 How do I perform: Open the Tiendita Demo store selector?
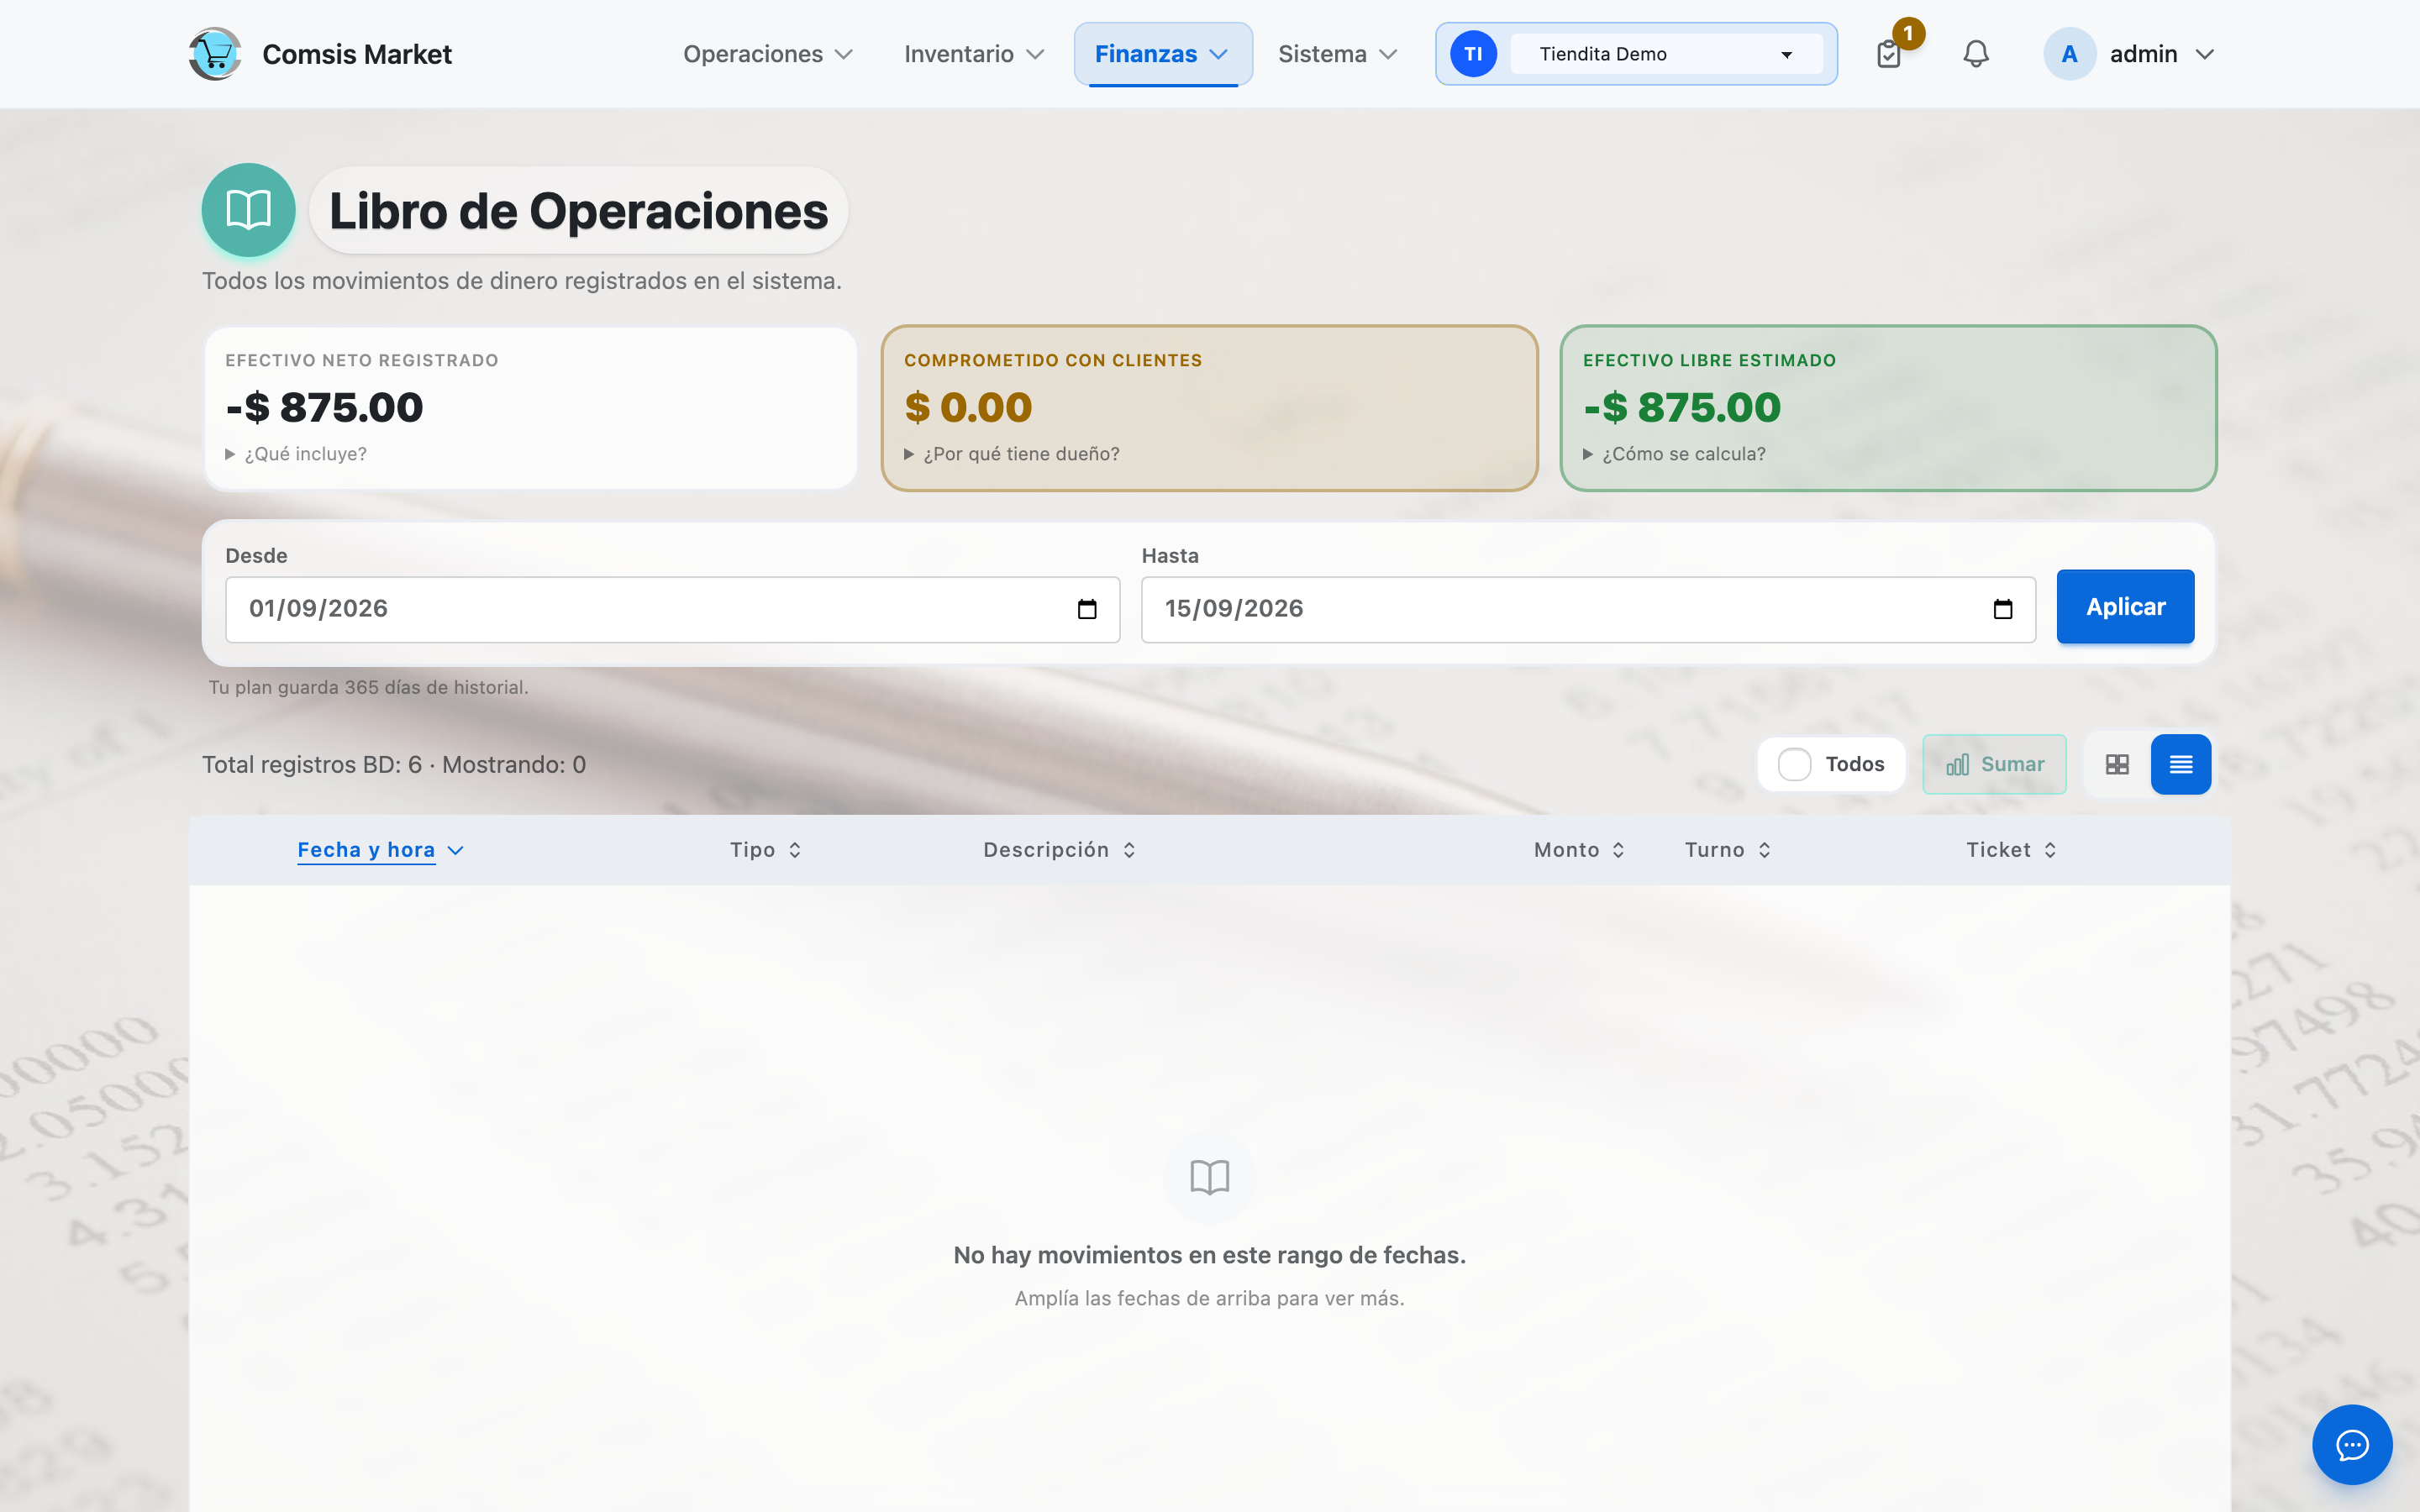coord(1666,54)
